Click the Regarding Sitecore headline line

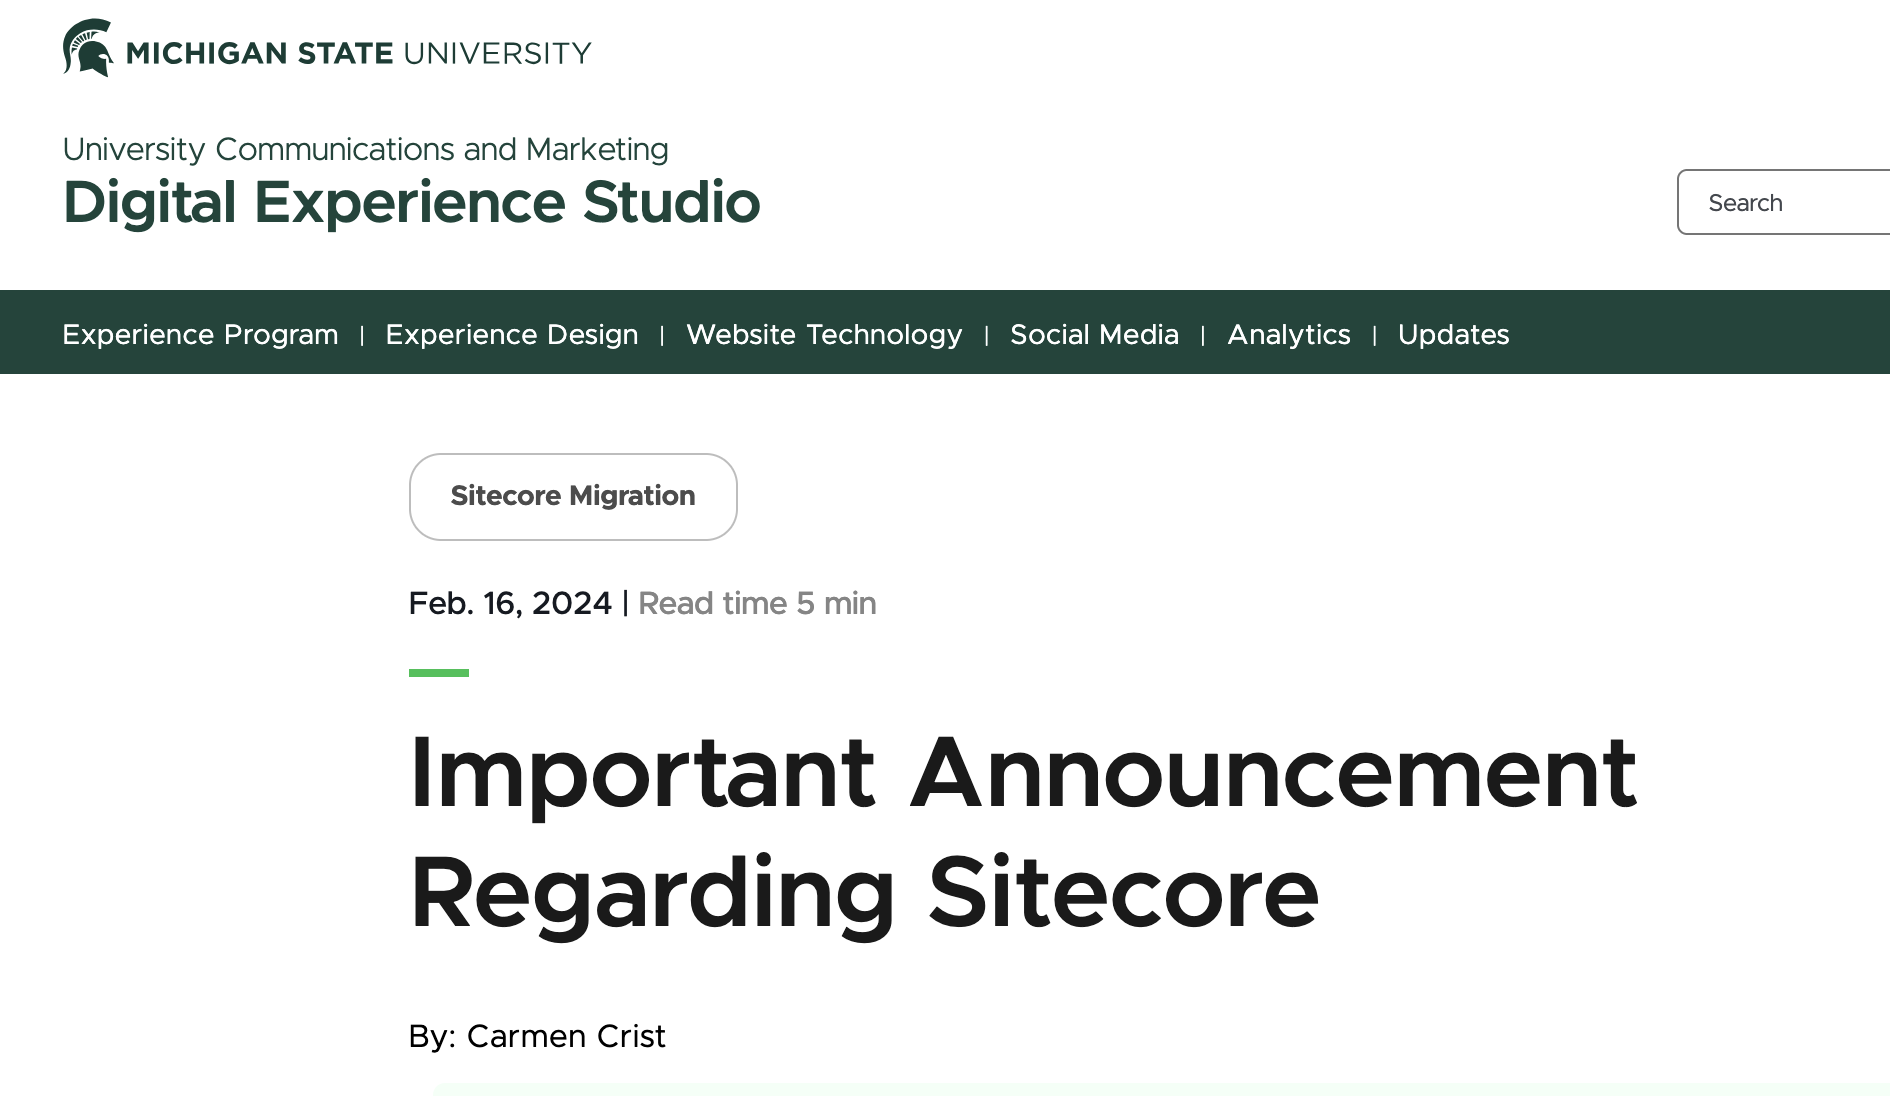coord(864,893)
